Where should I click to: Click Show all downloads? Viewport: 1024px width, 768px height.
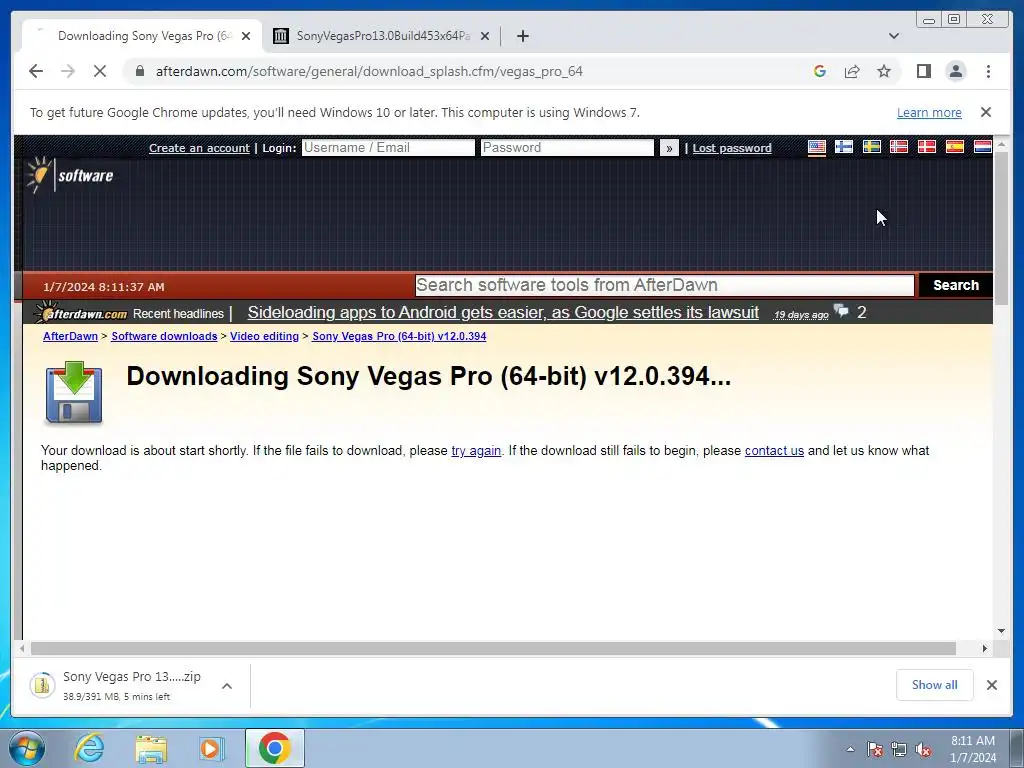pos(935,685)
